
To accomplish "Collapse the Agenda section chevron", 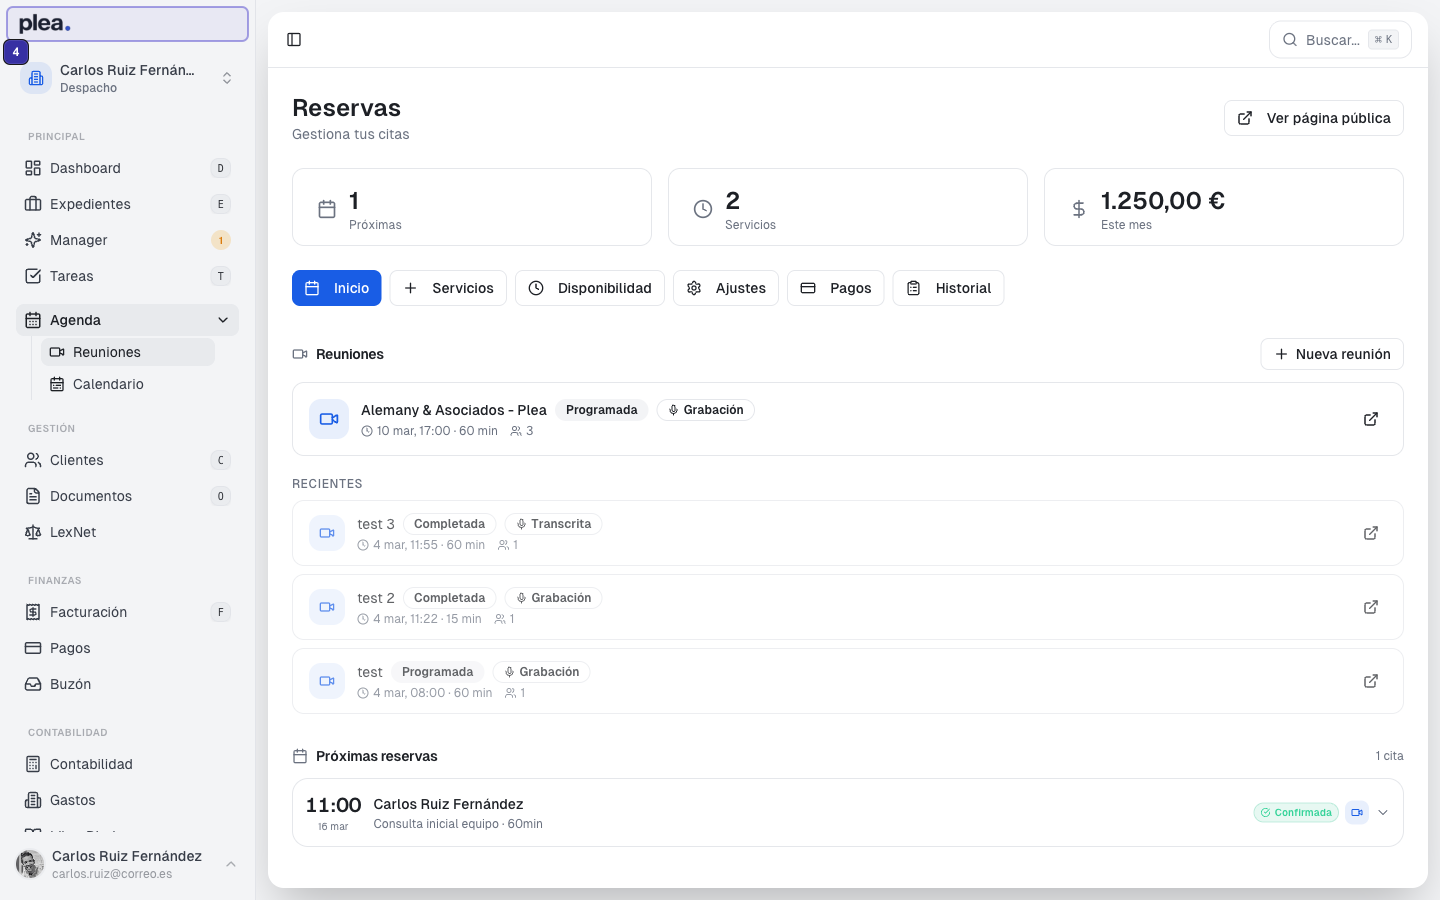I will pyautogui.click(x=223, y=320).
